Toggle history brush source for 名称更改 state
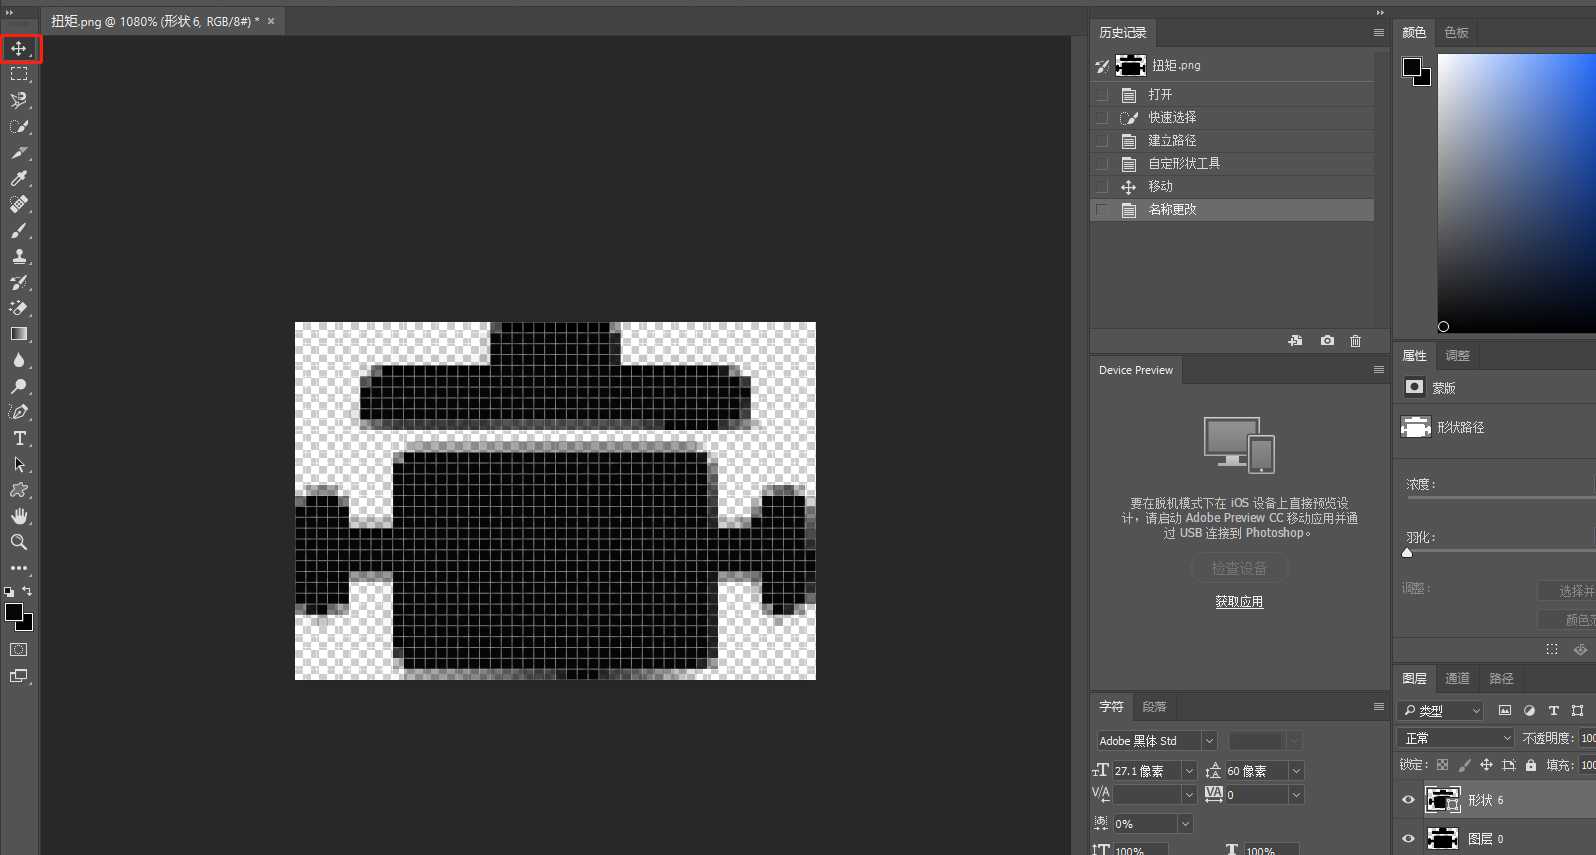This screenshot has height=855, width=1596. click(x=1102, y=210)
